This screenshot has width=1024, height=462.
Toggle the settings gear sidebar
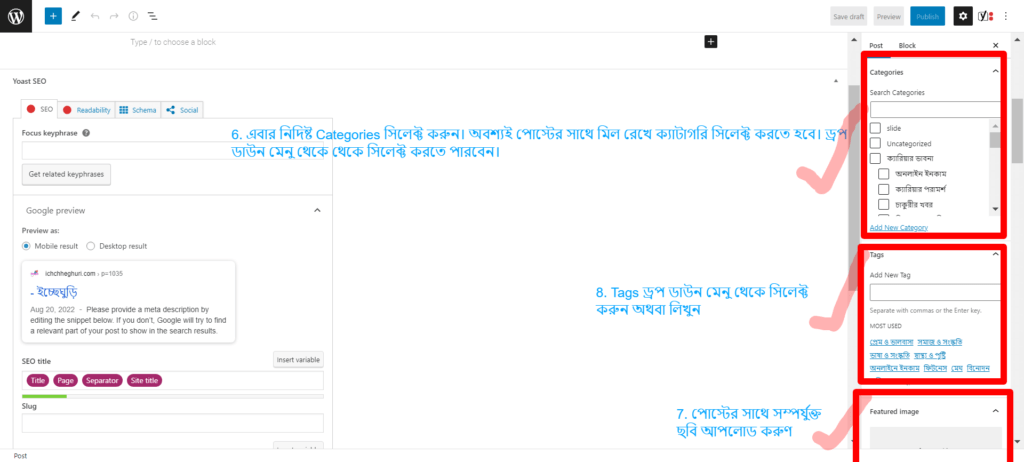962,16
